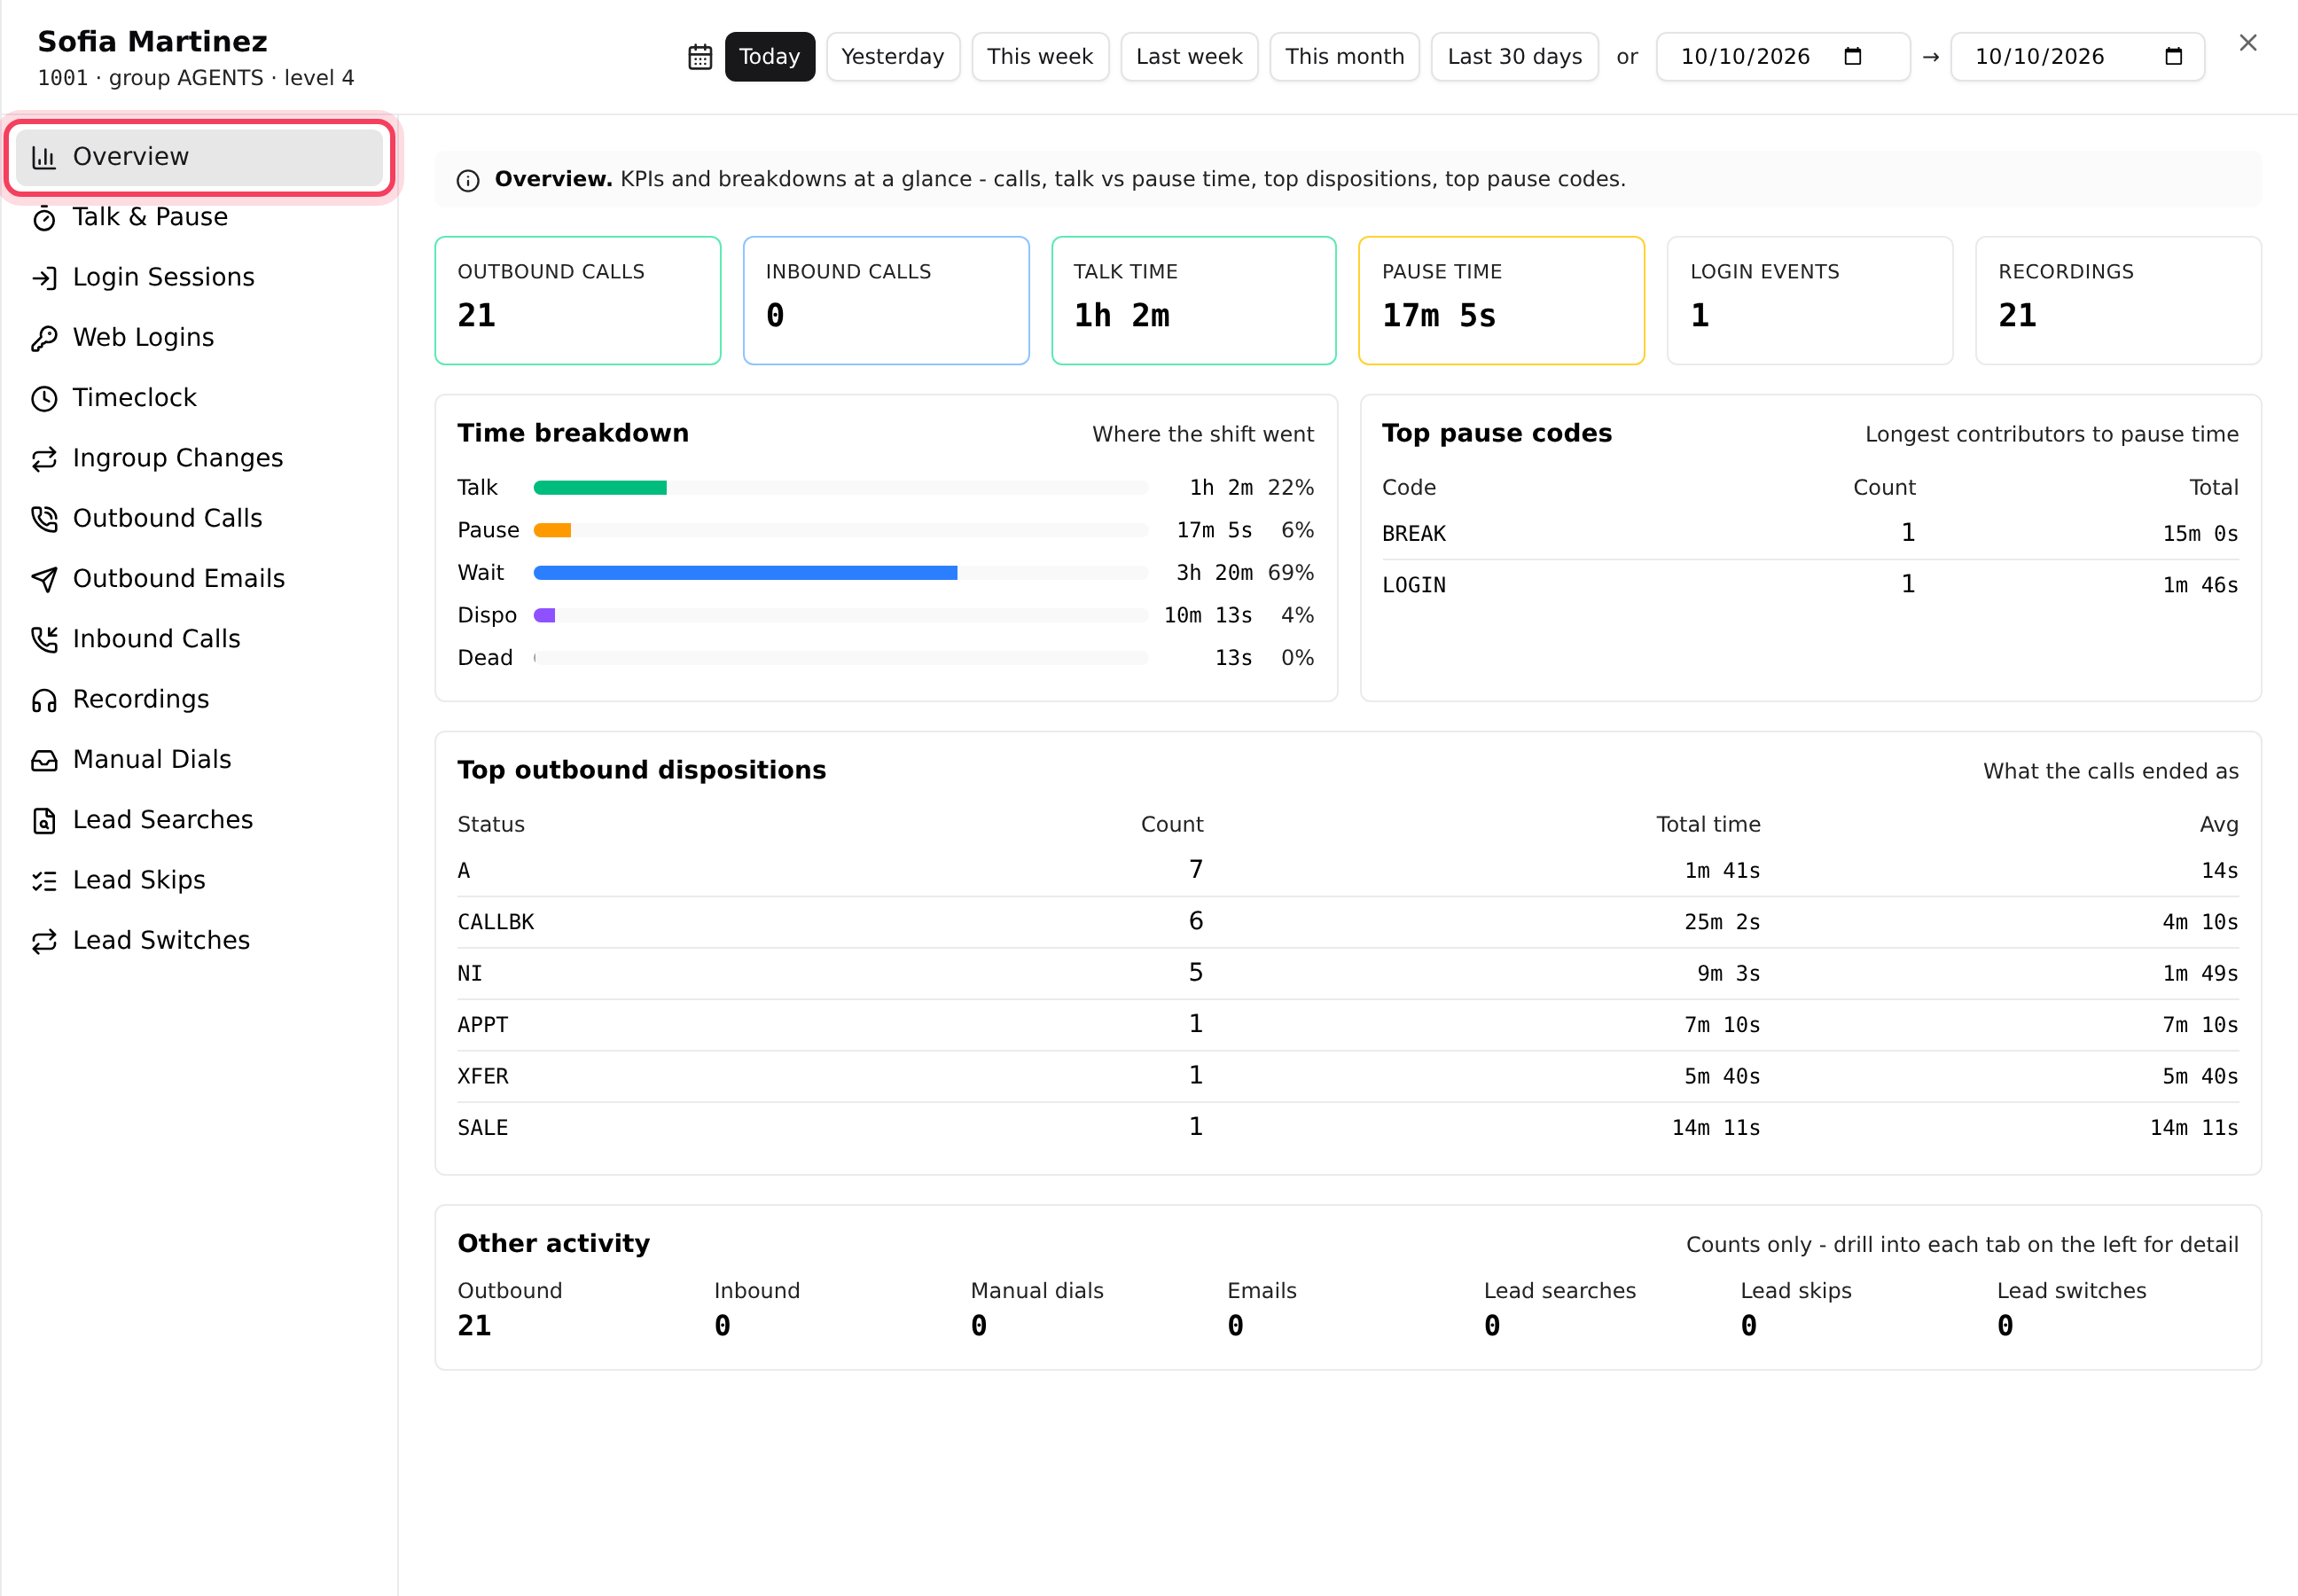Click the Talk Time KPI card
This screenshot has width=2298, height=1596.
[x=1193, y=301]
